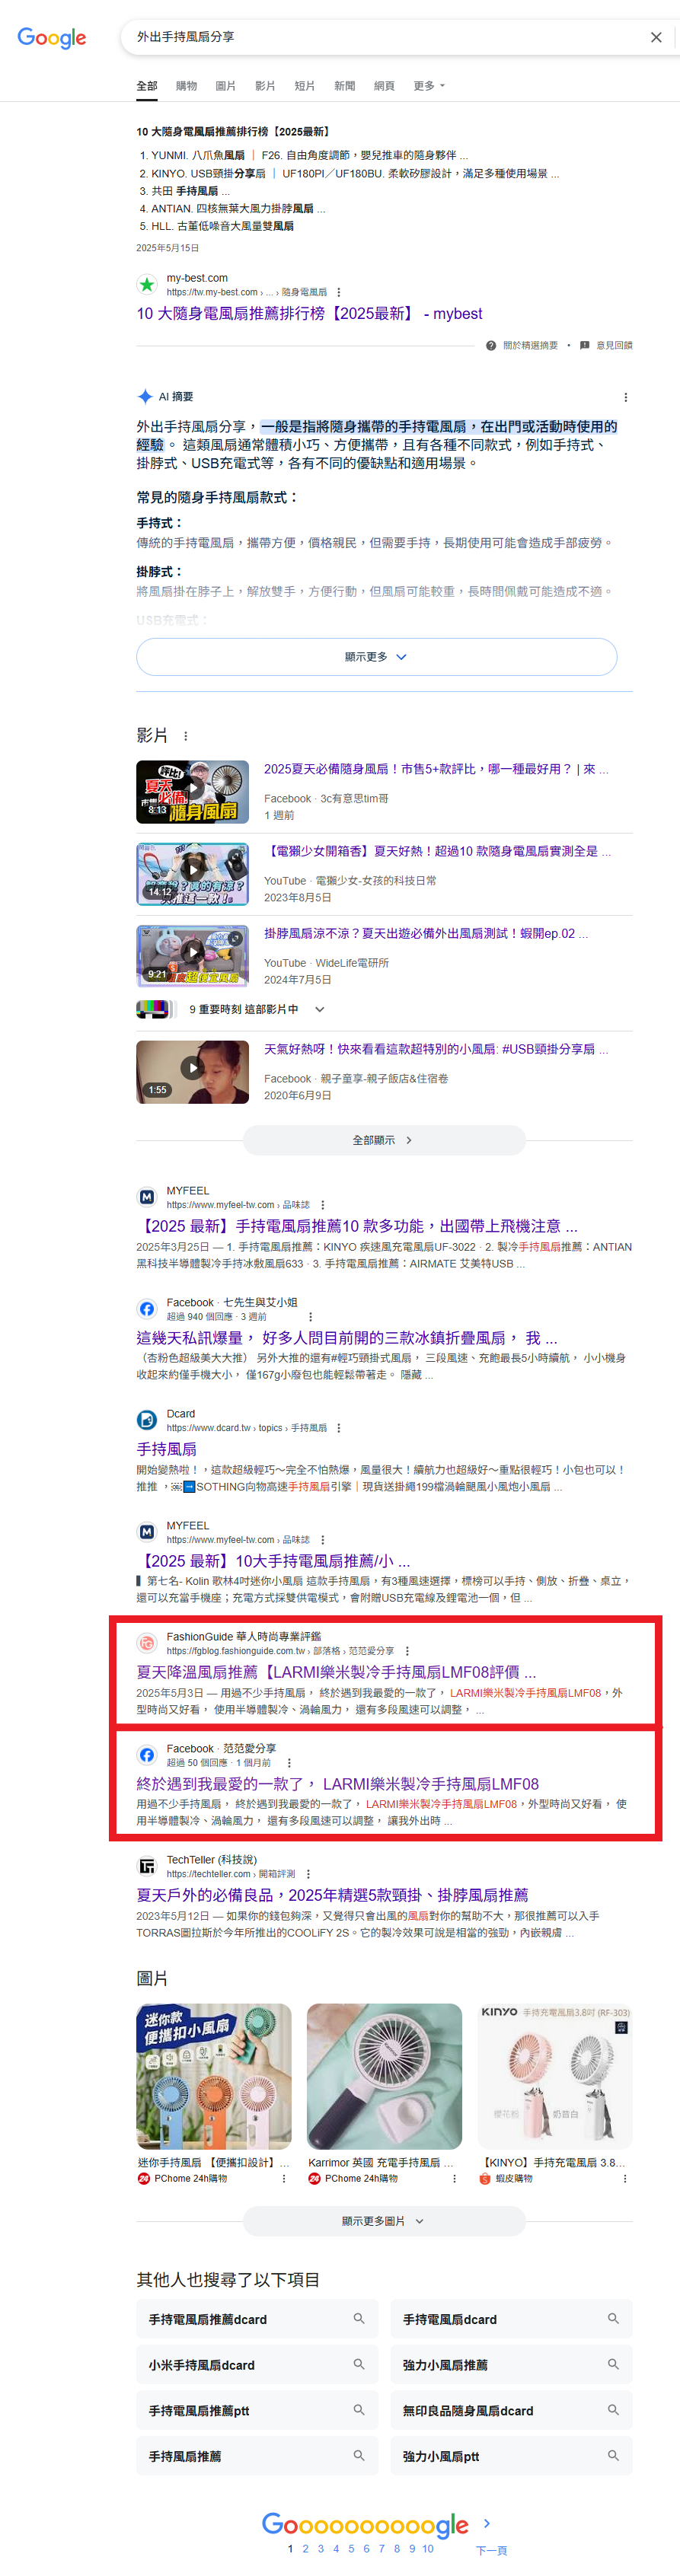The height and width of the screenshot is (2576, 680).
Task: Clear the search box with the X icon
Action: pyautogui.click(x=656, y=37)
